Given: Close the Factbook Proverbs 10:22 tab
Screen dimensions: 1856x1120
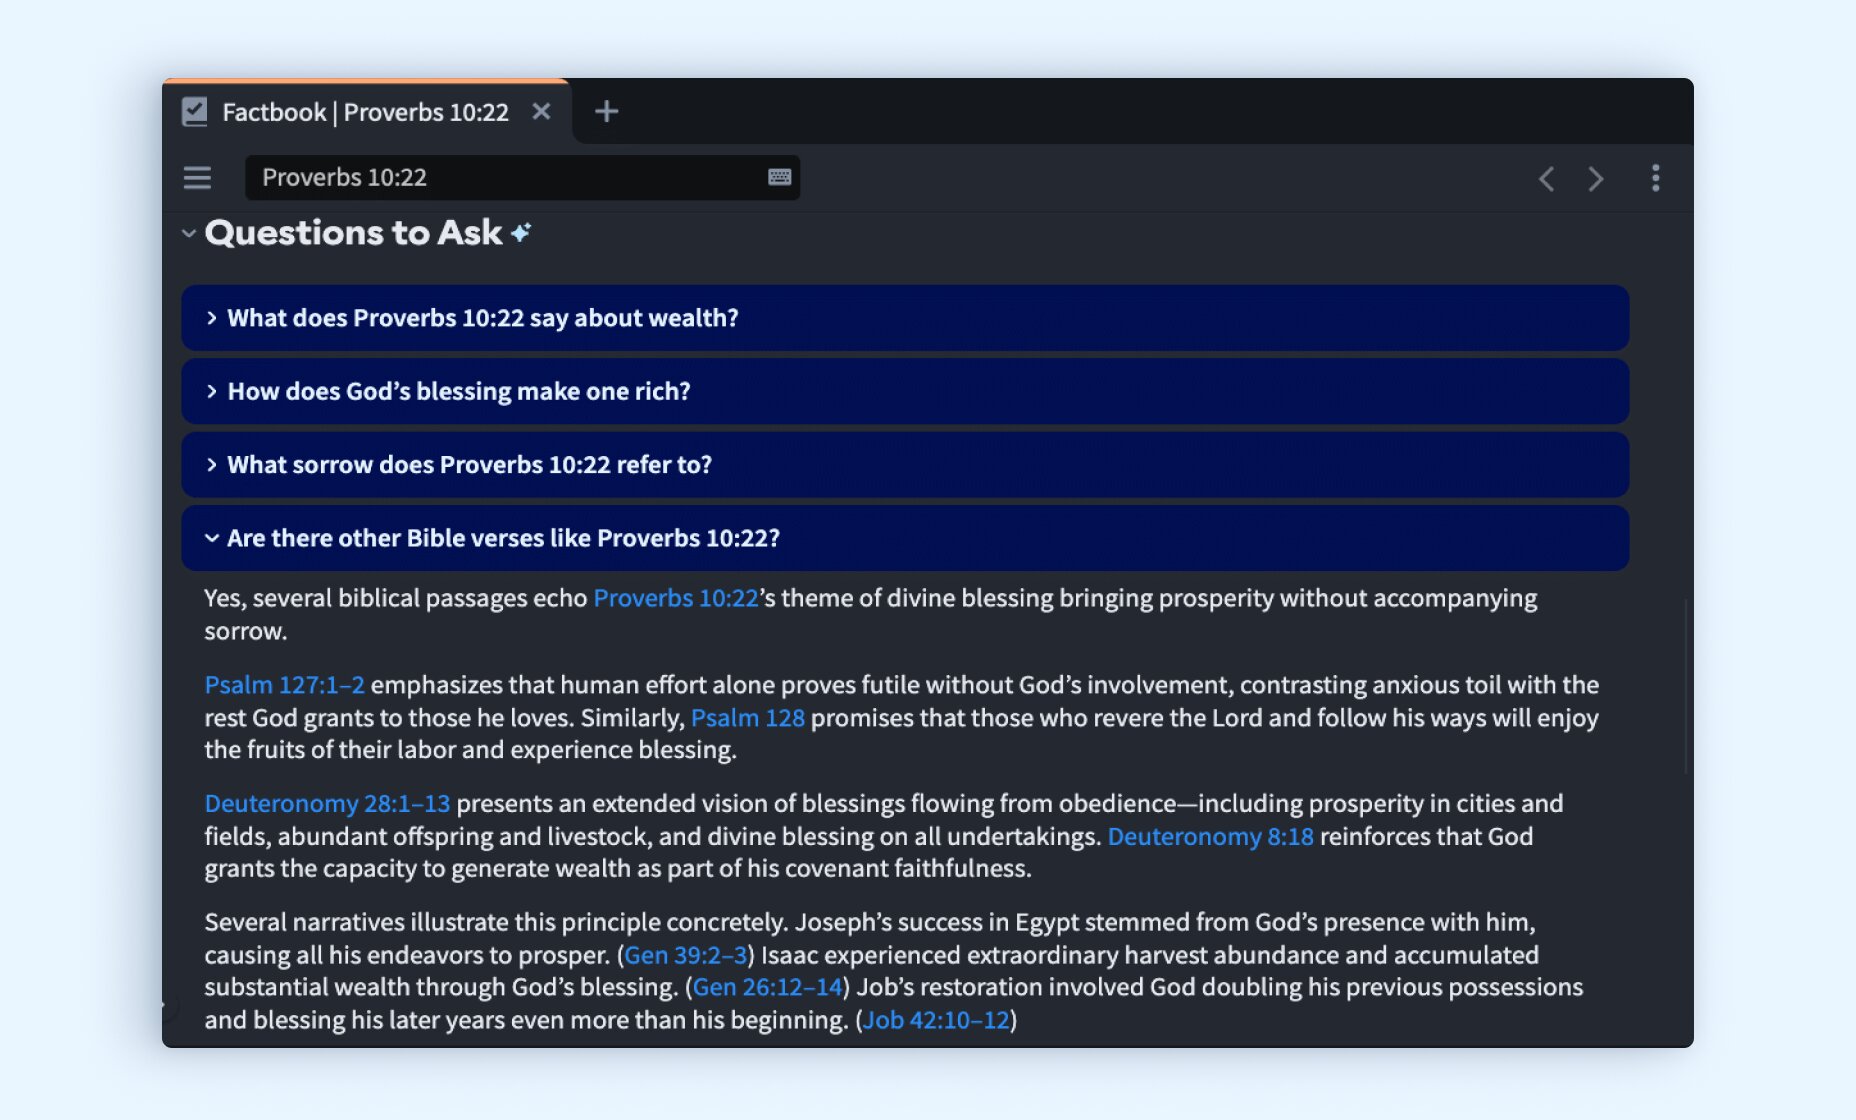Looking at the screenshot, I should pyautogui.click(x=541, y=111).
